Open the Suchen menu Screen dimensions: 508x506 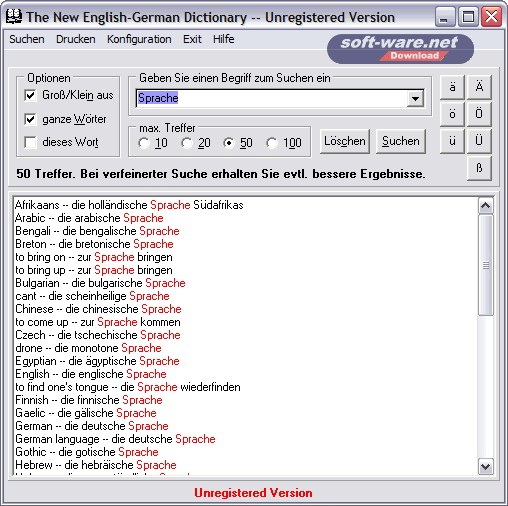(x=27, y=39)
